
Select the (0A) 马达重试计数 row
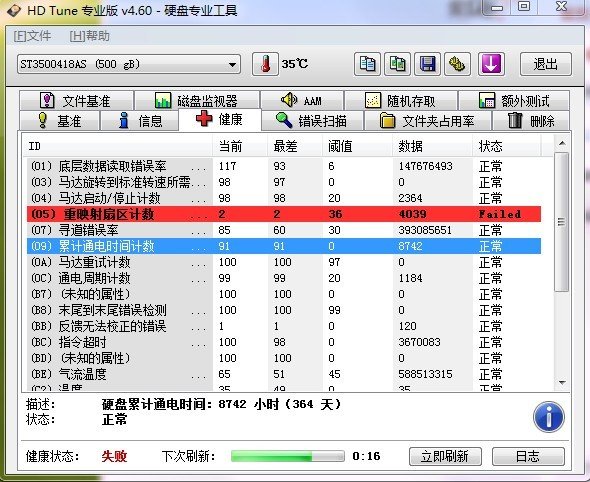[x=284, y=262]
